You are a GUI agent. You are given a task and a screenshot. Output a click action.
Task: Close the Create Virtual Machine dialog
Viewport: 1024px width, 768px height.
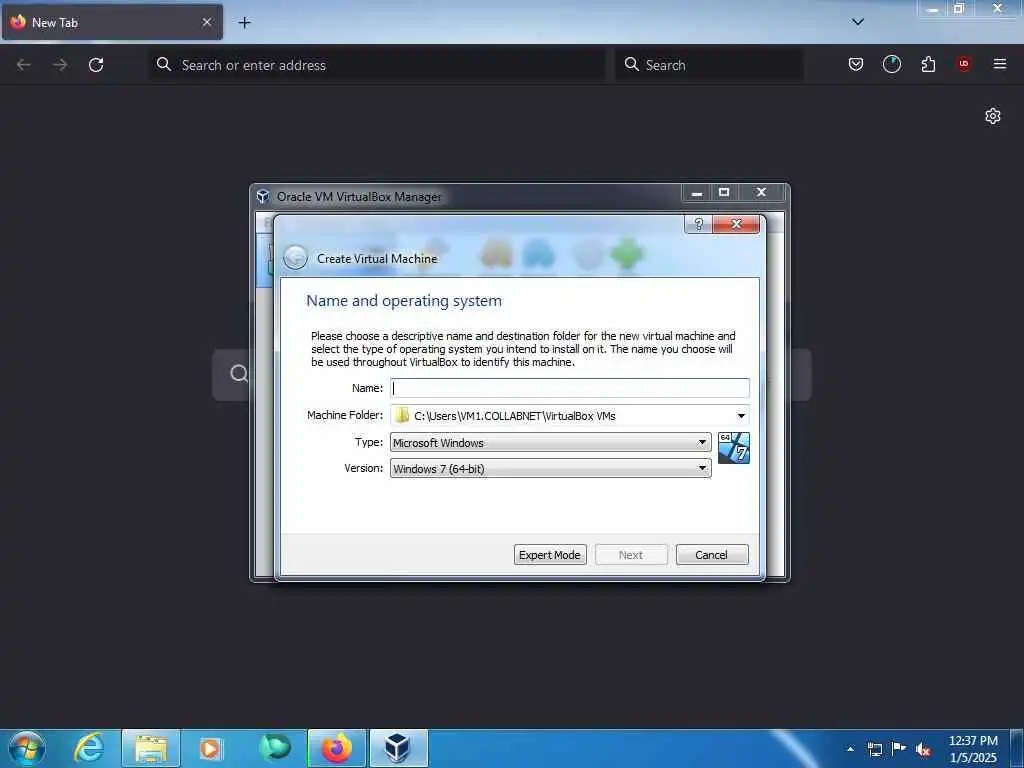click(x=736, y=224)
